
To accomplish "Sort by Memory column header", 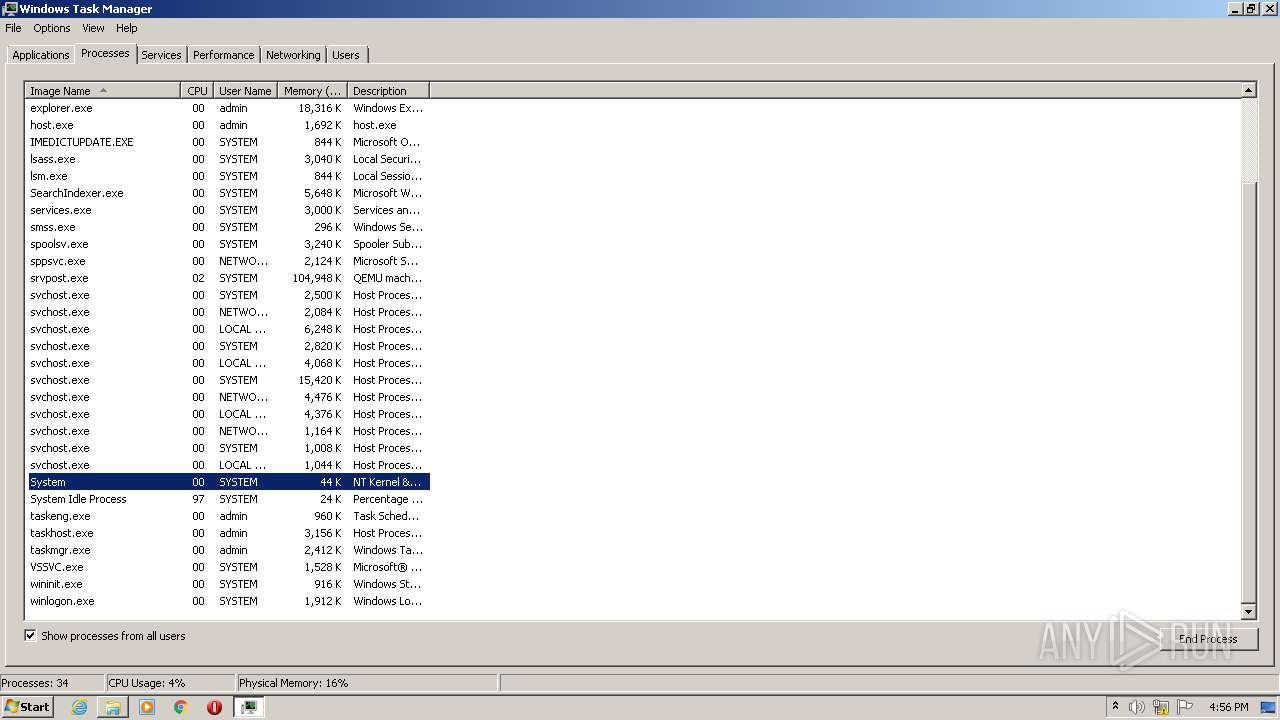I will click(x=312, y=91).
